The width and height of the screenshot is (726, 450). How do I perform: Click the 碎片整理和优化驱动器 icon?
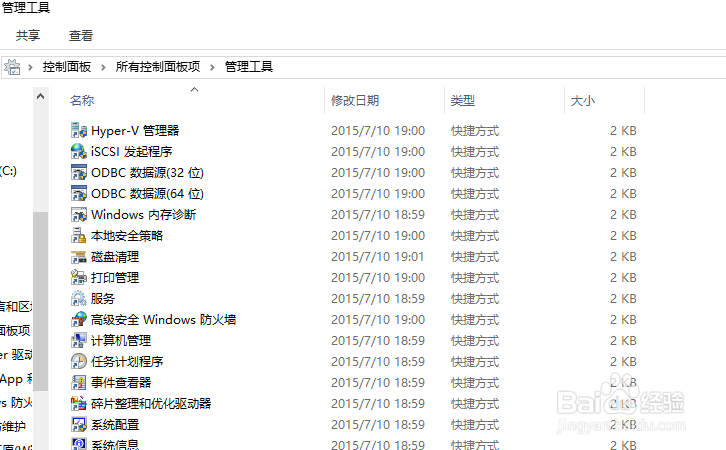point(79,403)
